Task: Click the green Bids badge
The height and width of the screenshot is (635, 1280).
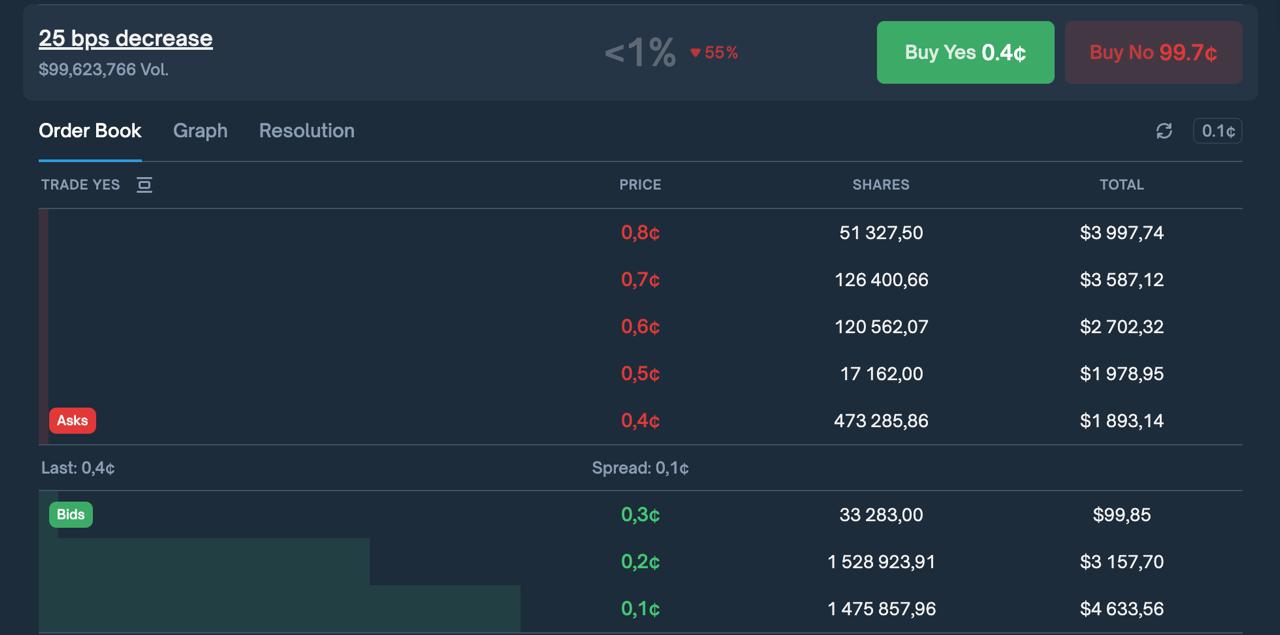Action: pyautogui.click(x=71, y=515)
